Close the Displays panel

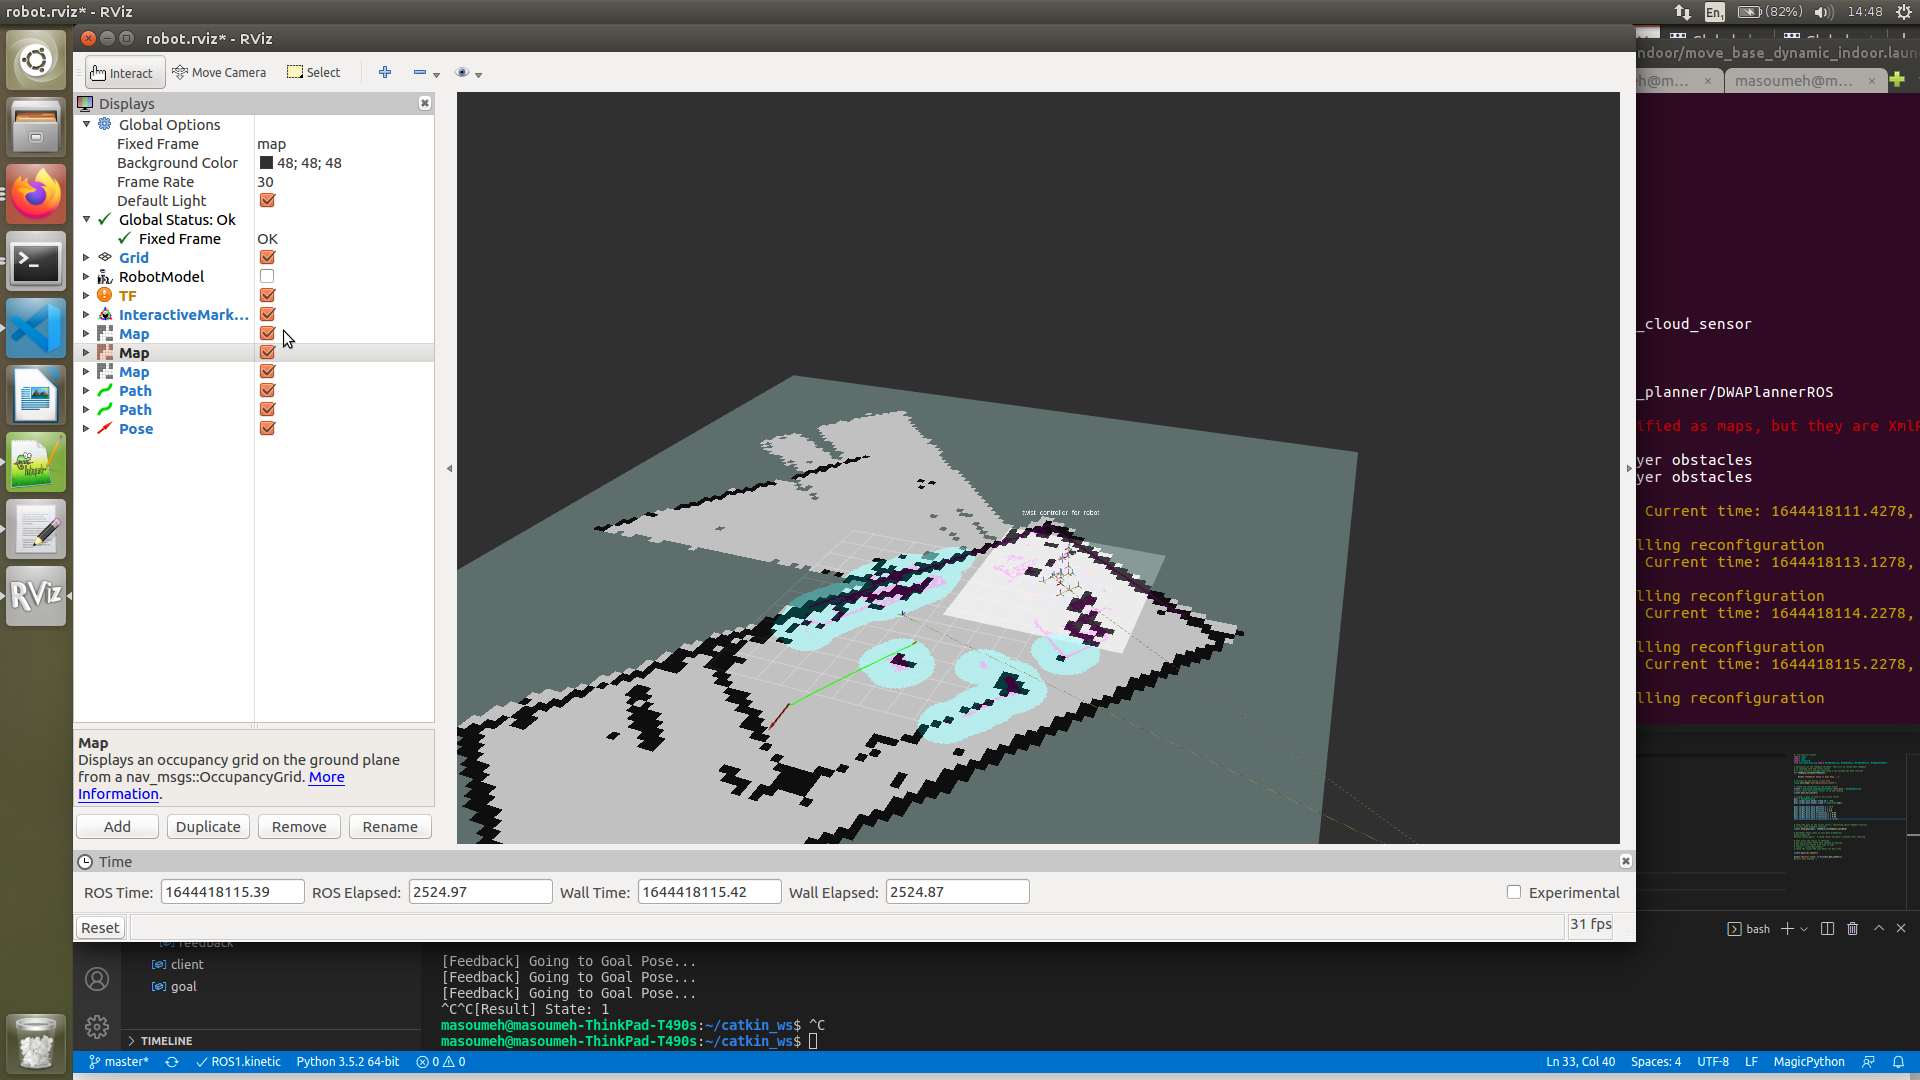tap(425, 103)
